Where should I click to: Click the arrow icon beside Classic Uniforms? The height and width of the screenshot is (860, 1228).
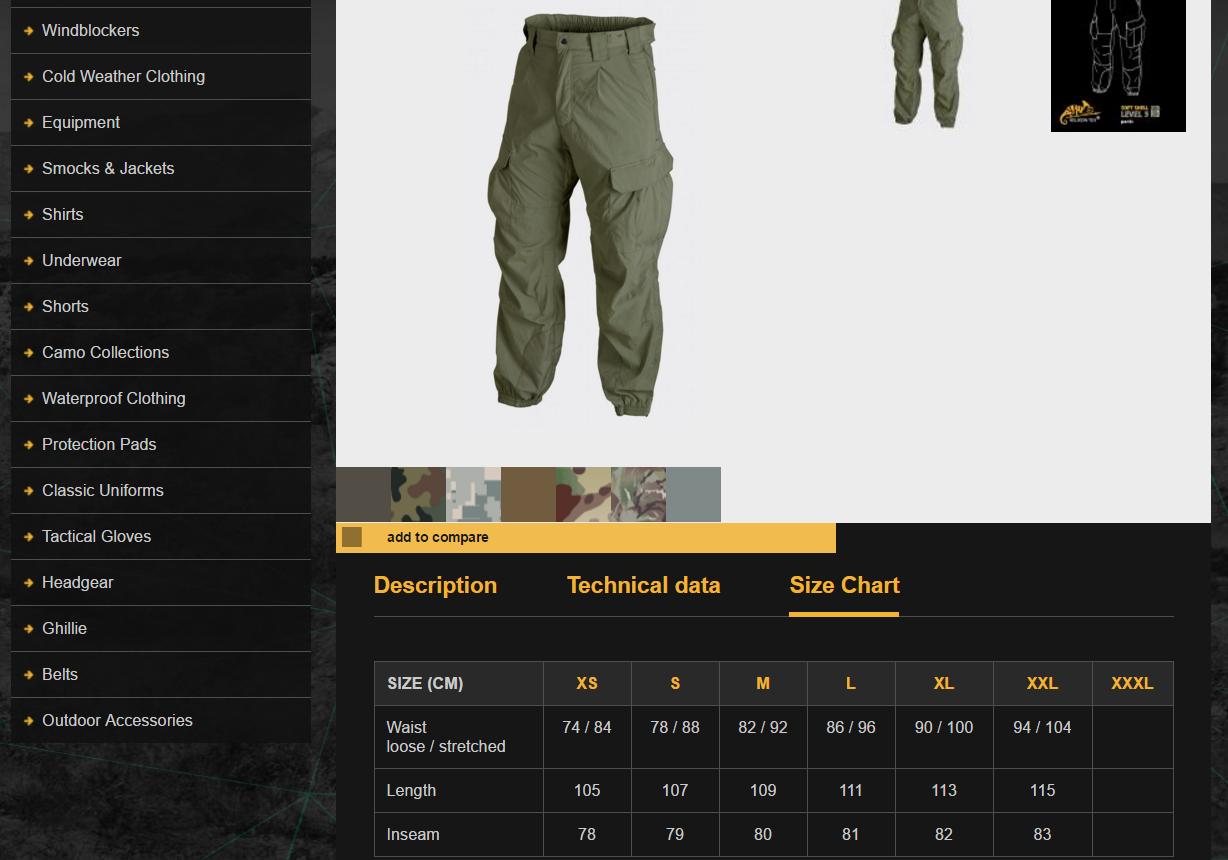28,490
